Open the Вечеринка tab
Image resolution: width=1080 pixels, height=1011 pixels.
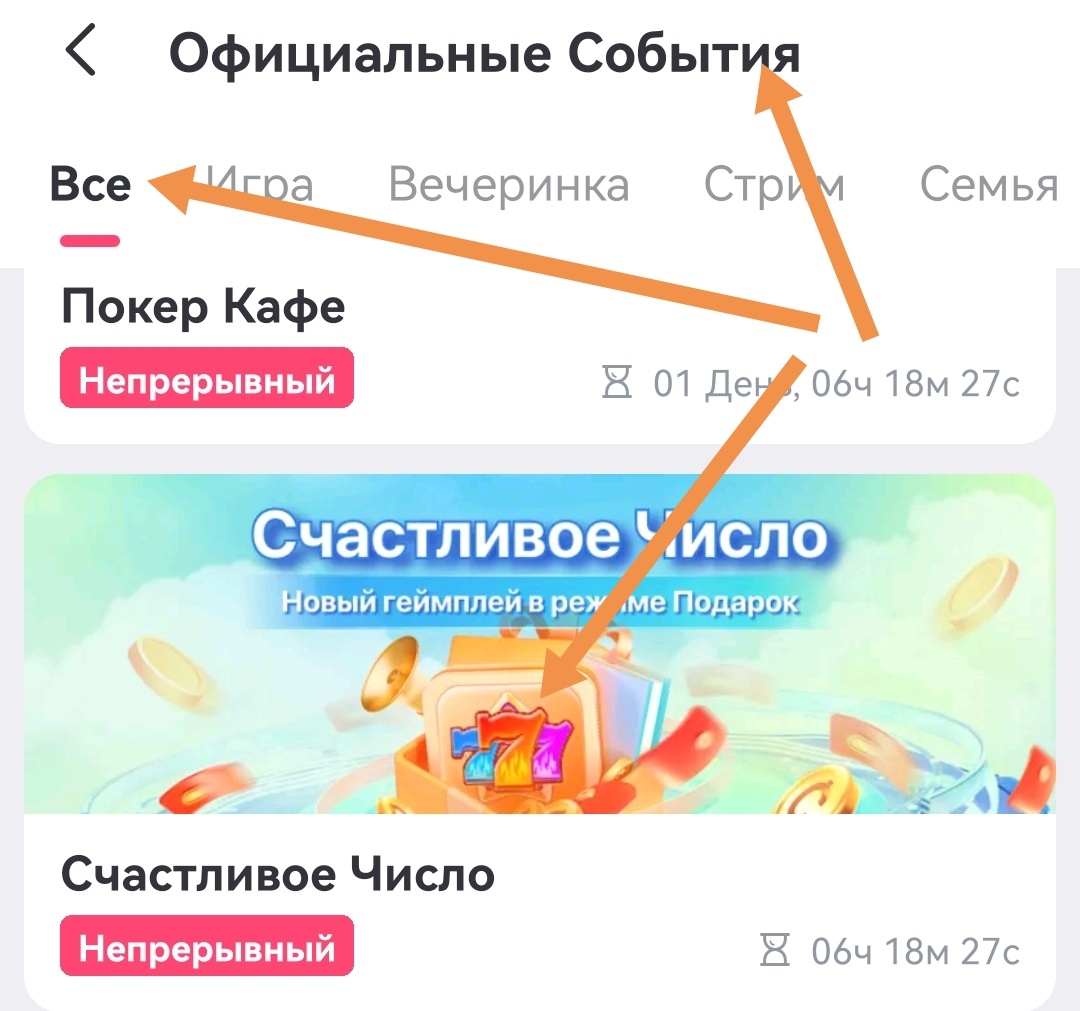[x=509, y=185]
